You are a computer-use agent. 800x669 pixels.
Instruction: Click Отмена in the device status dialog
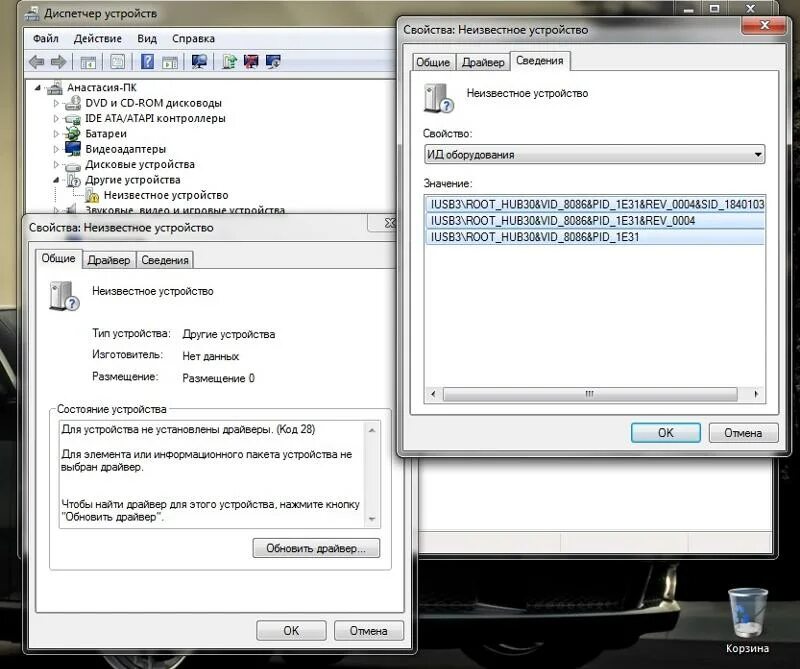(368, 631)
